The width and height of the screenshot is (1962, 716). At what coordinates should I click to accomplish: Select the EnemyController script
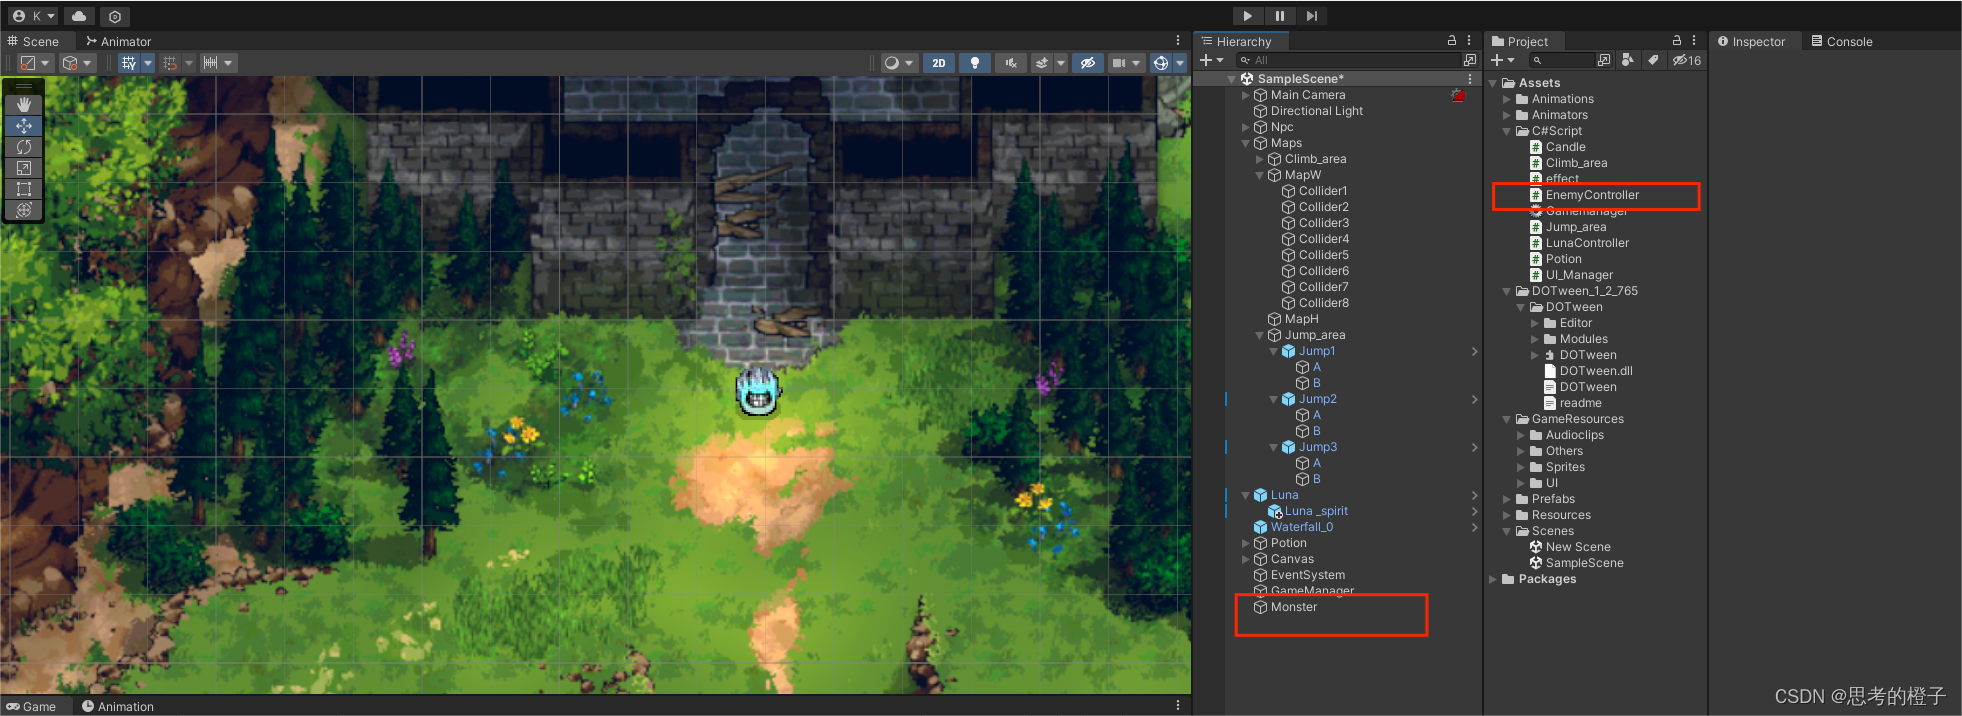click(x=1592, y=195)
